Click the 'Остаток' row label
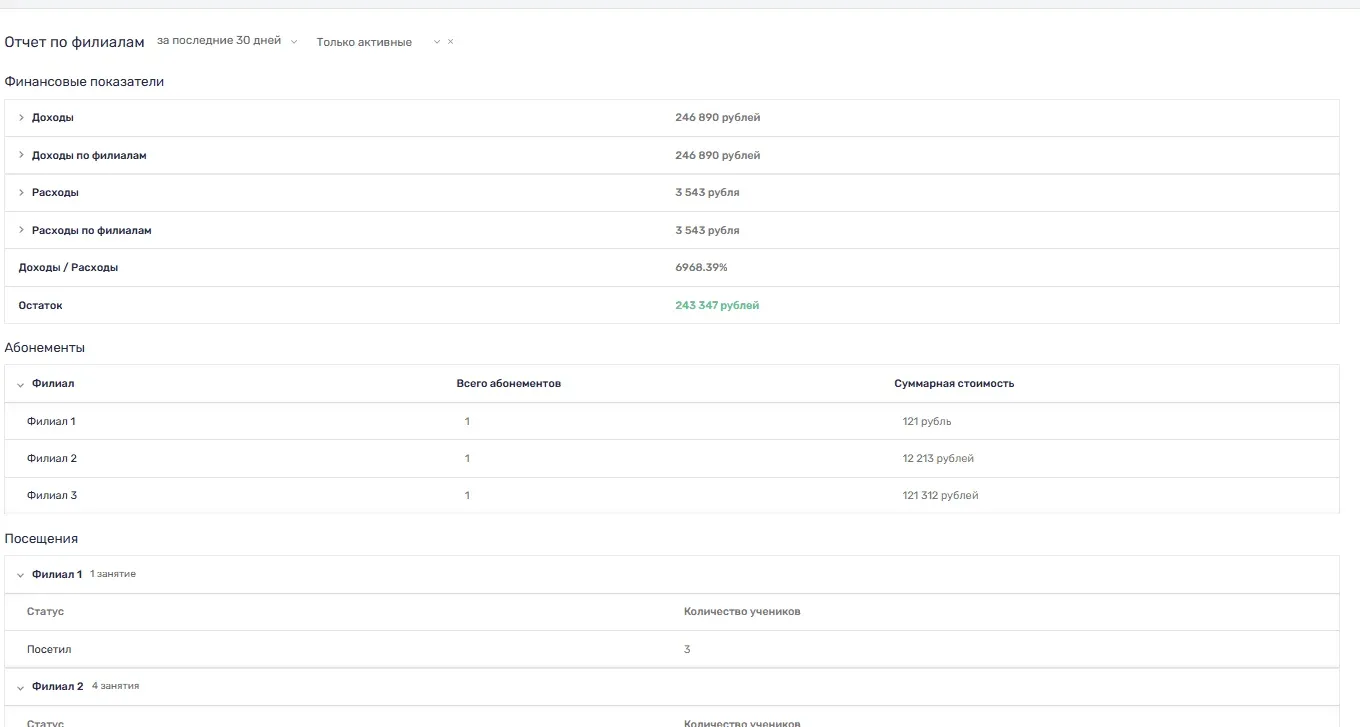Image resolution: width=1360 pixels, height=727 pixels. (40, 305)
